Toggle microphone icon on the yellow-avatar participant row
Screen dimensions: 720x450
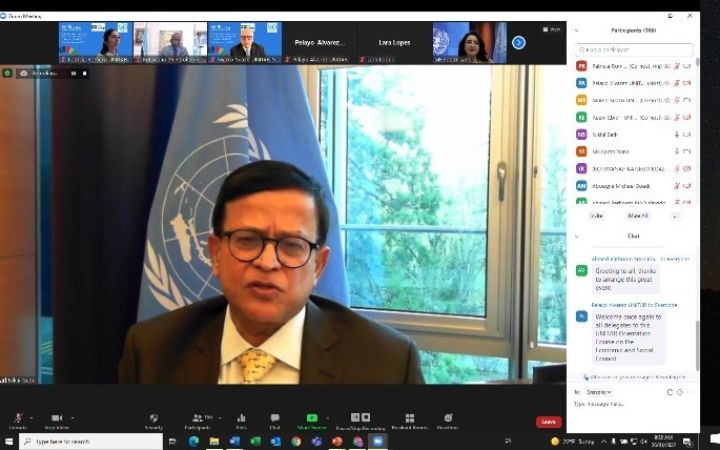676,100
